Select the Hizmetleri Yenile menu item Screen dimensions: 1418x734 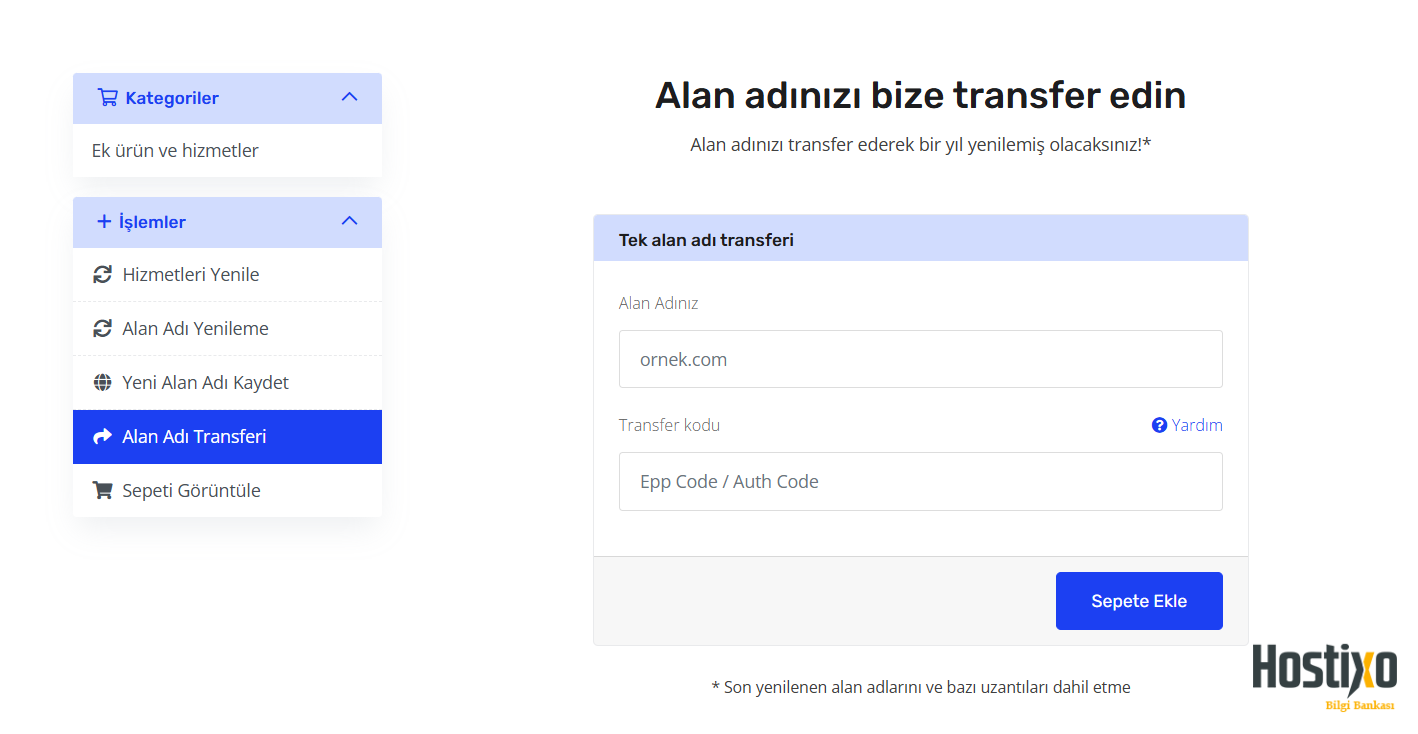[x=190, y=275]
